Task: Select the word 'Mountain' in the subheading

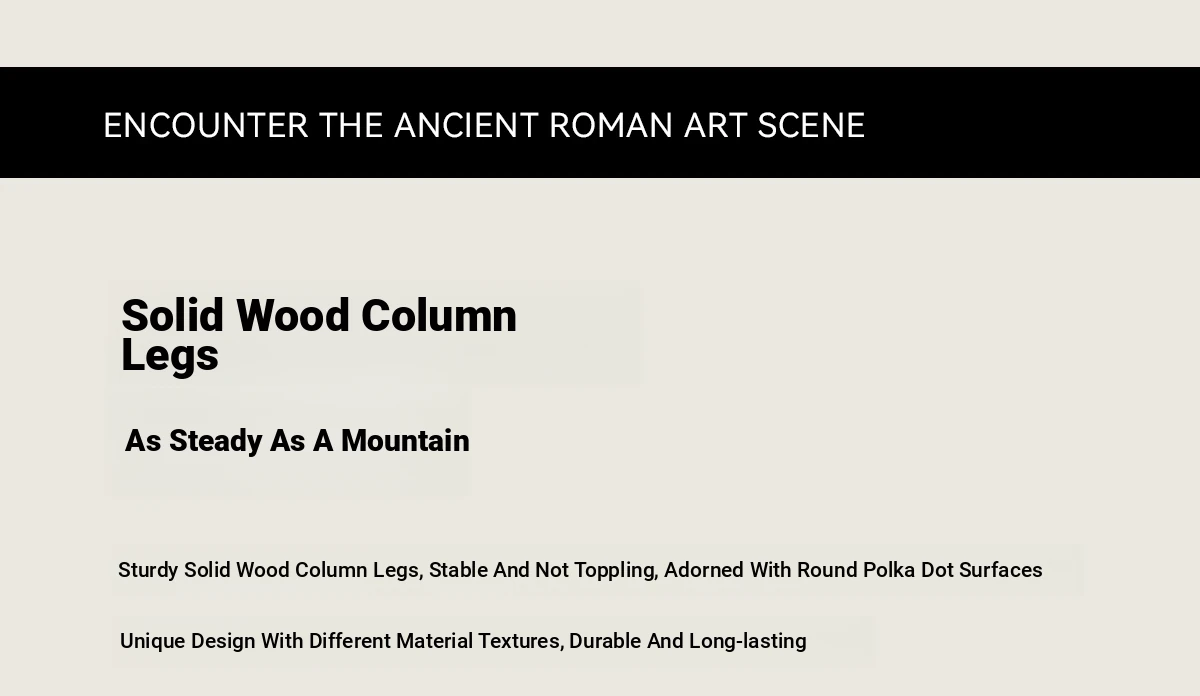Action: 405,441
